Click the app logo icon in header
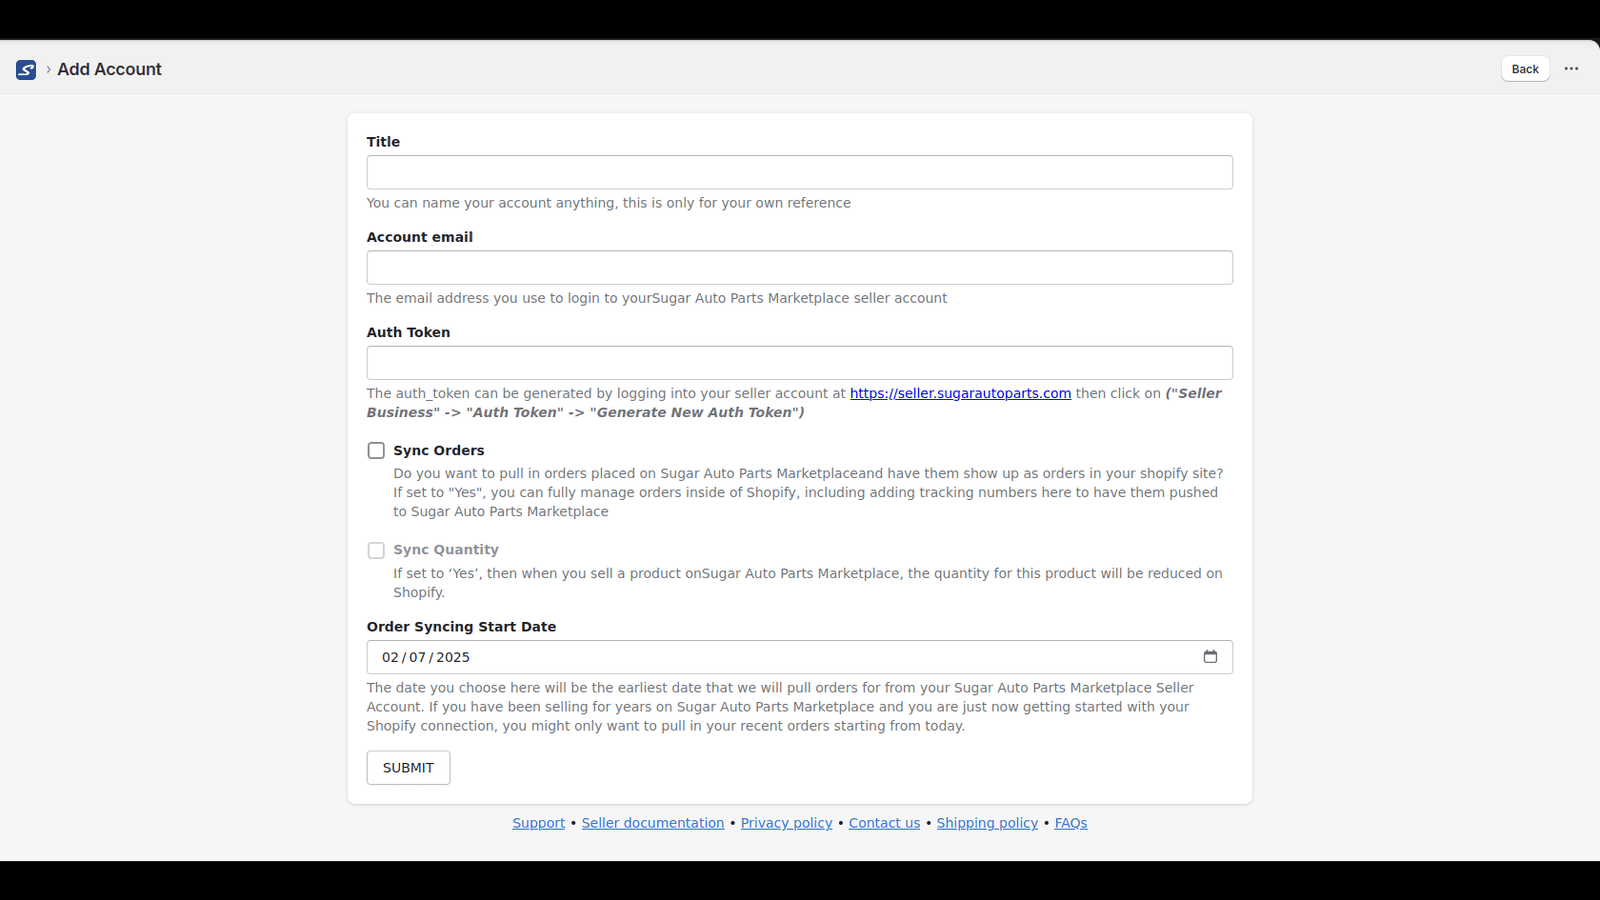 [26, 69]
